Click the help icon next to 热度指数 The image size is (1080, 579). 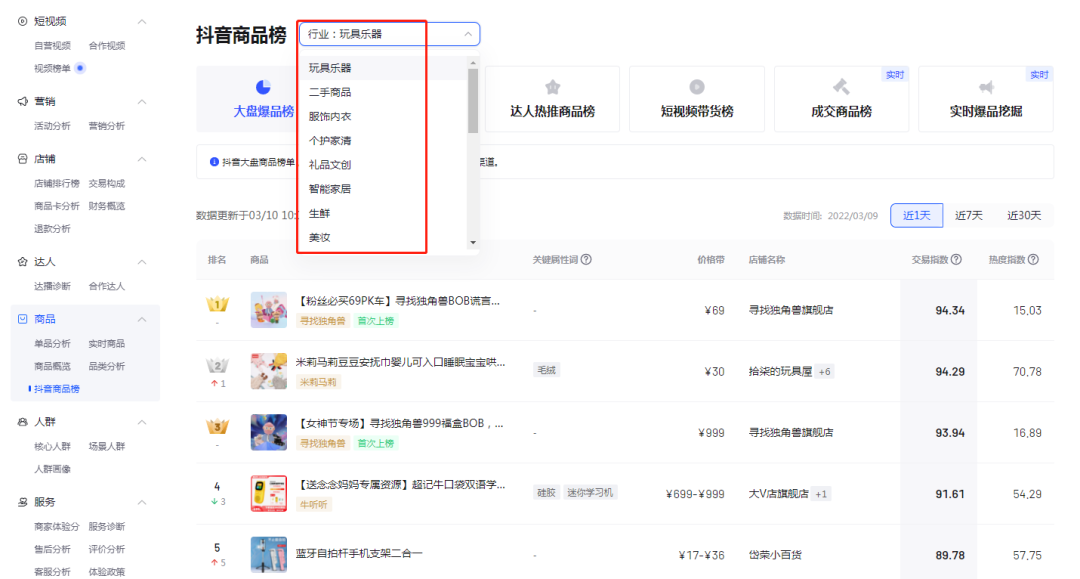(x=1033, y=260)
